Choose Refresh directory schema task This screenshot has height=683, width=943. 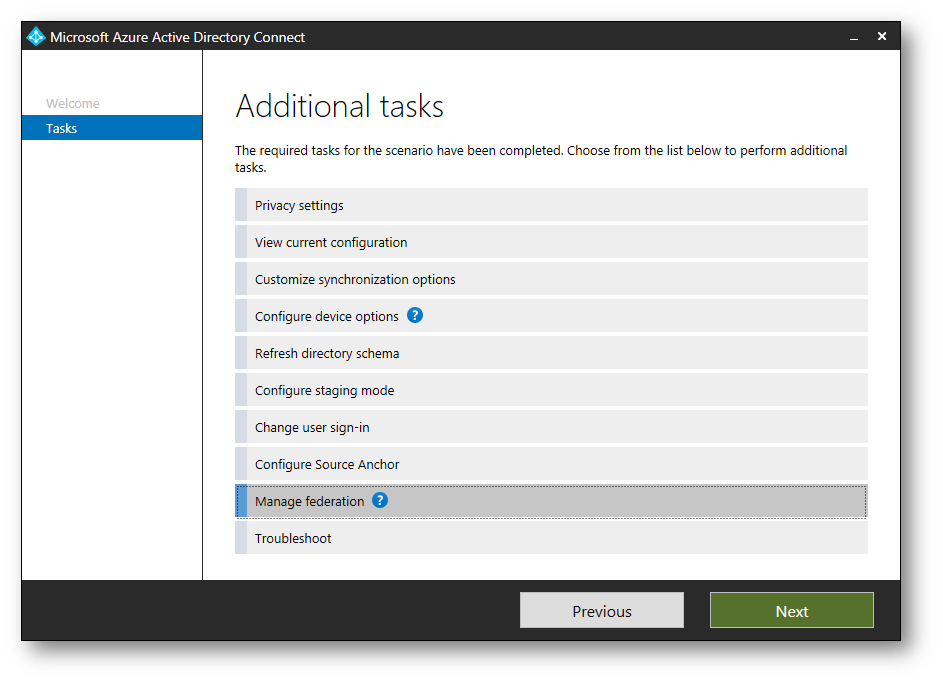[x=551, y=353]
